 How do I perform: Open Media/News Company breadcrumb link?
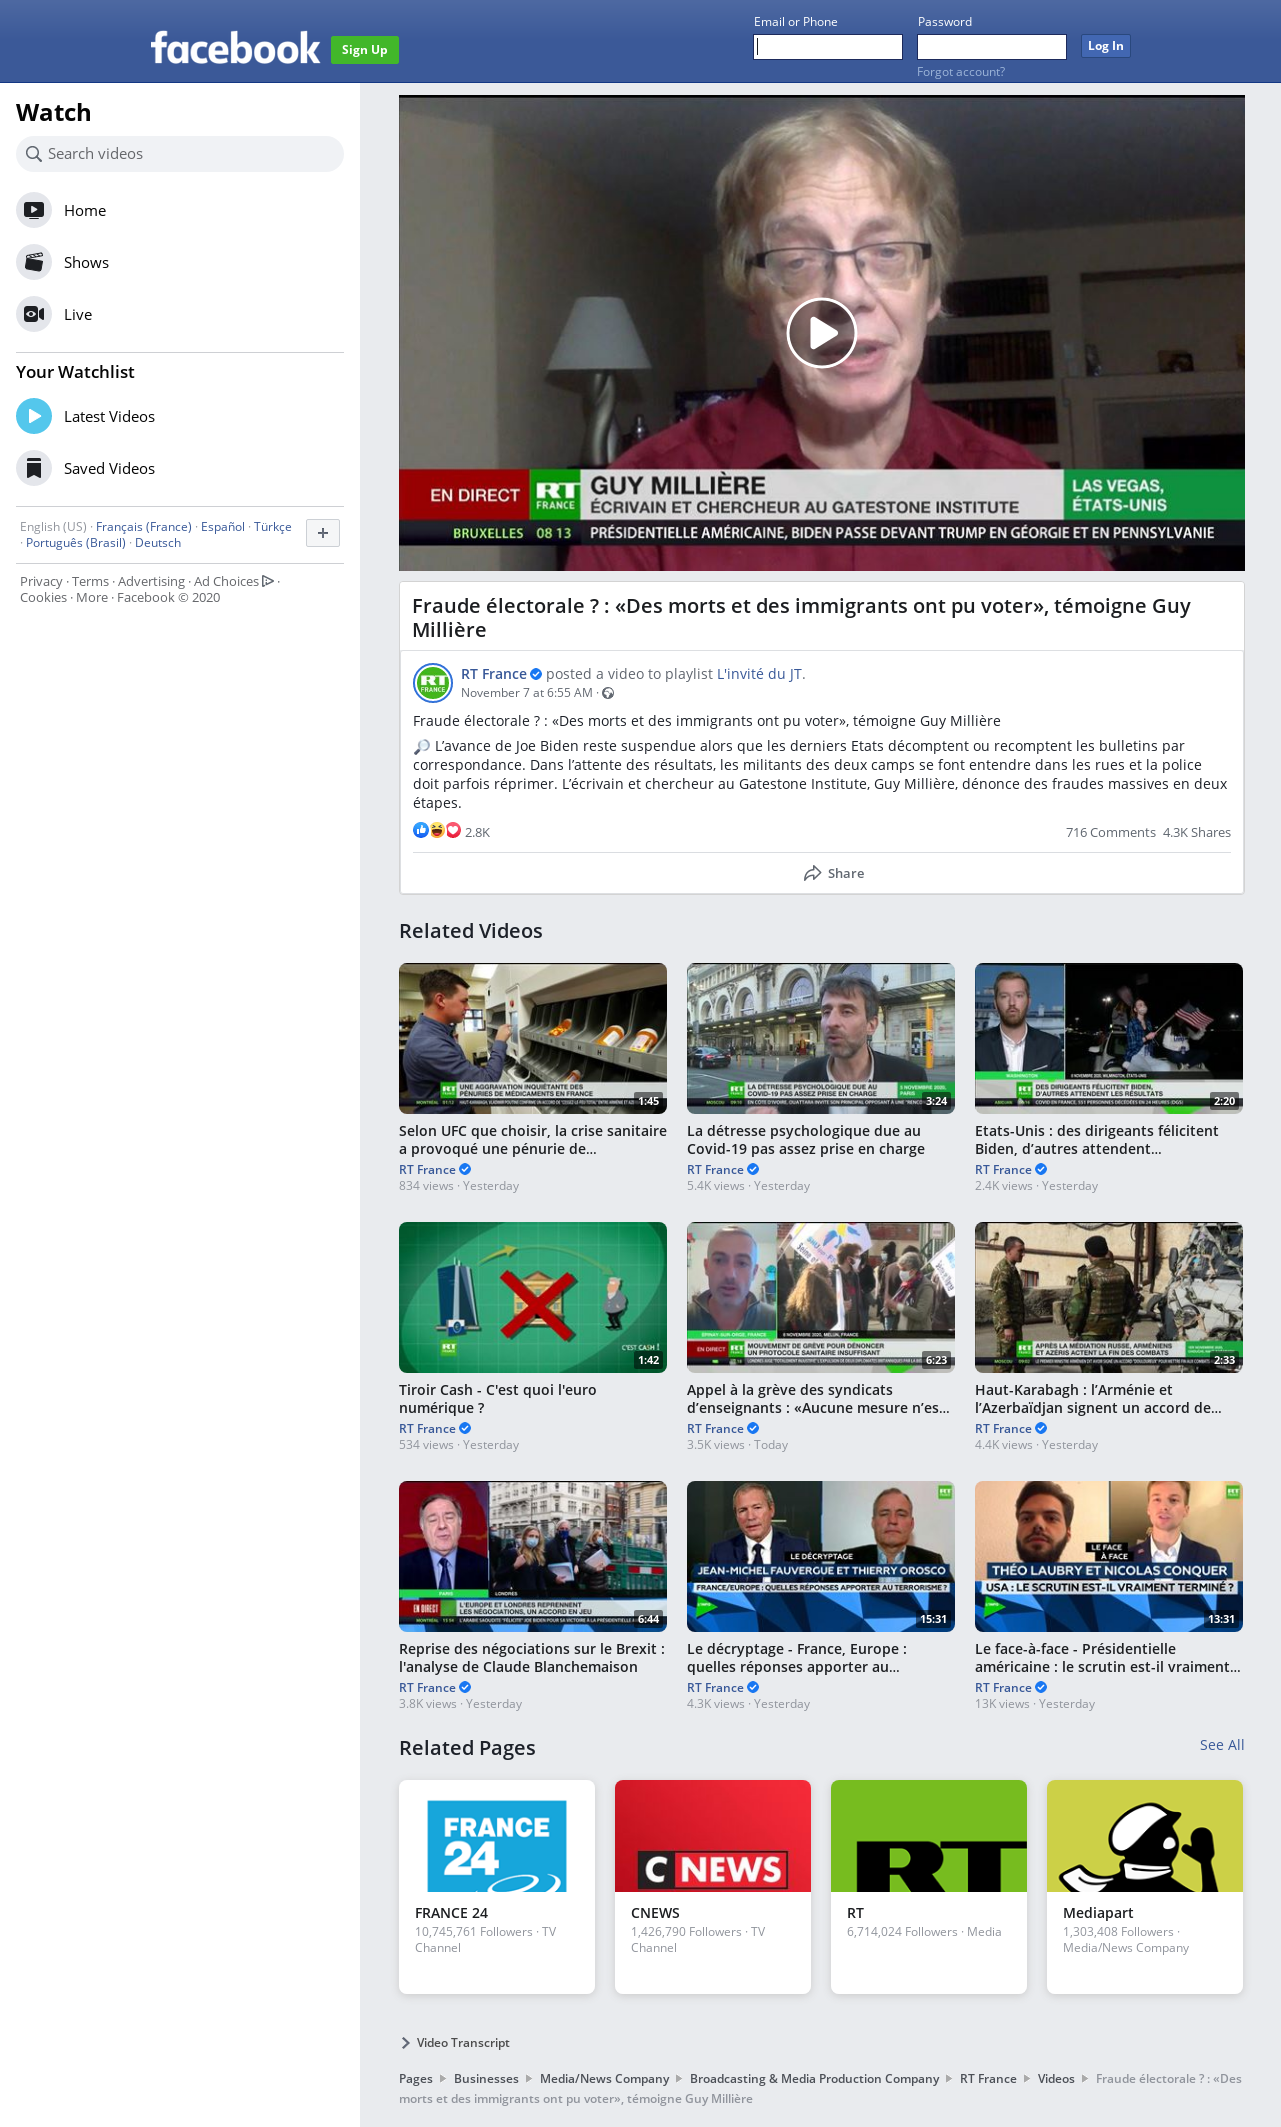pyautogui.click(x=605, y=2078)
